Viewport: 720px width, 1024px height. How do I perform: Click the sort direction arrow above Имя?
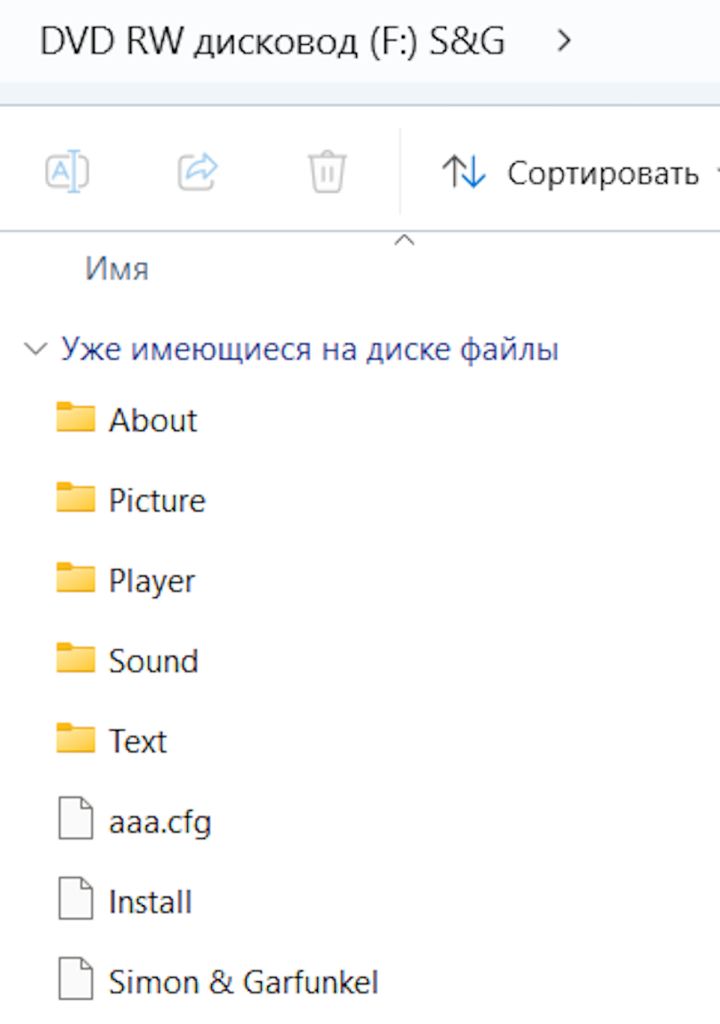coord(404,240)
